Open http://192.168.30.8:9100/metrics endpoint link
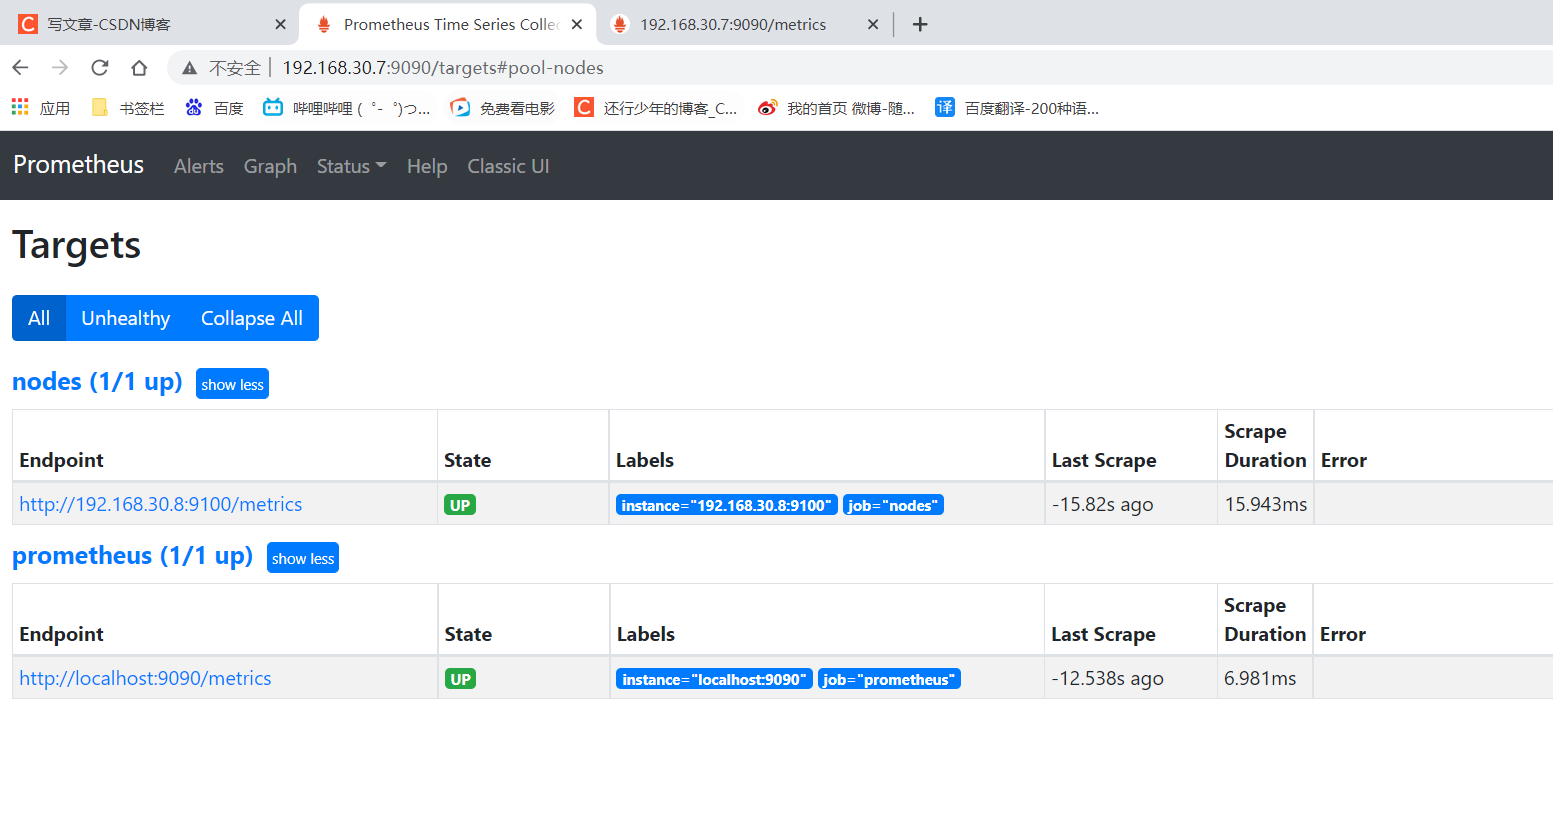This screenshot has height=826, width=1553. (161, 504)
